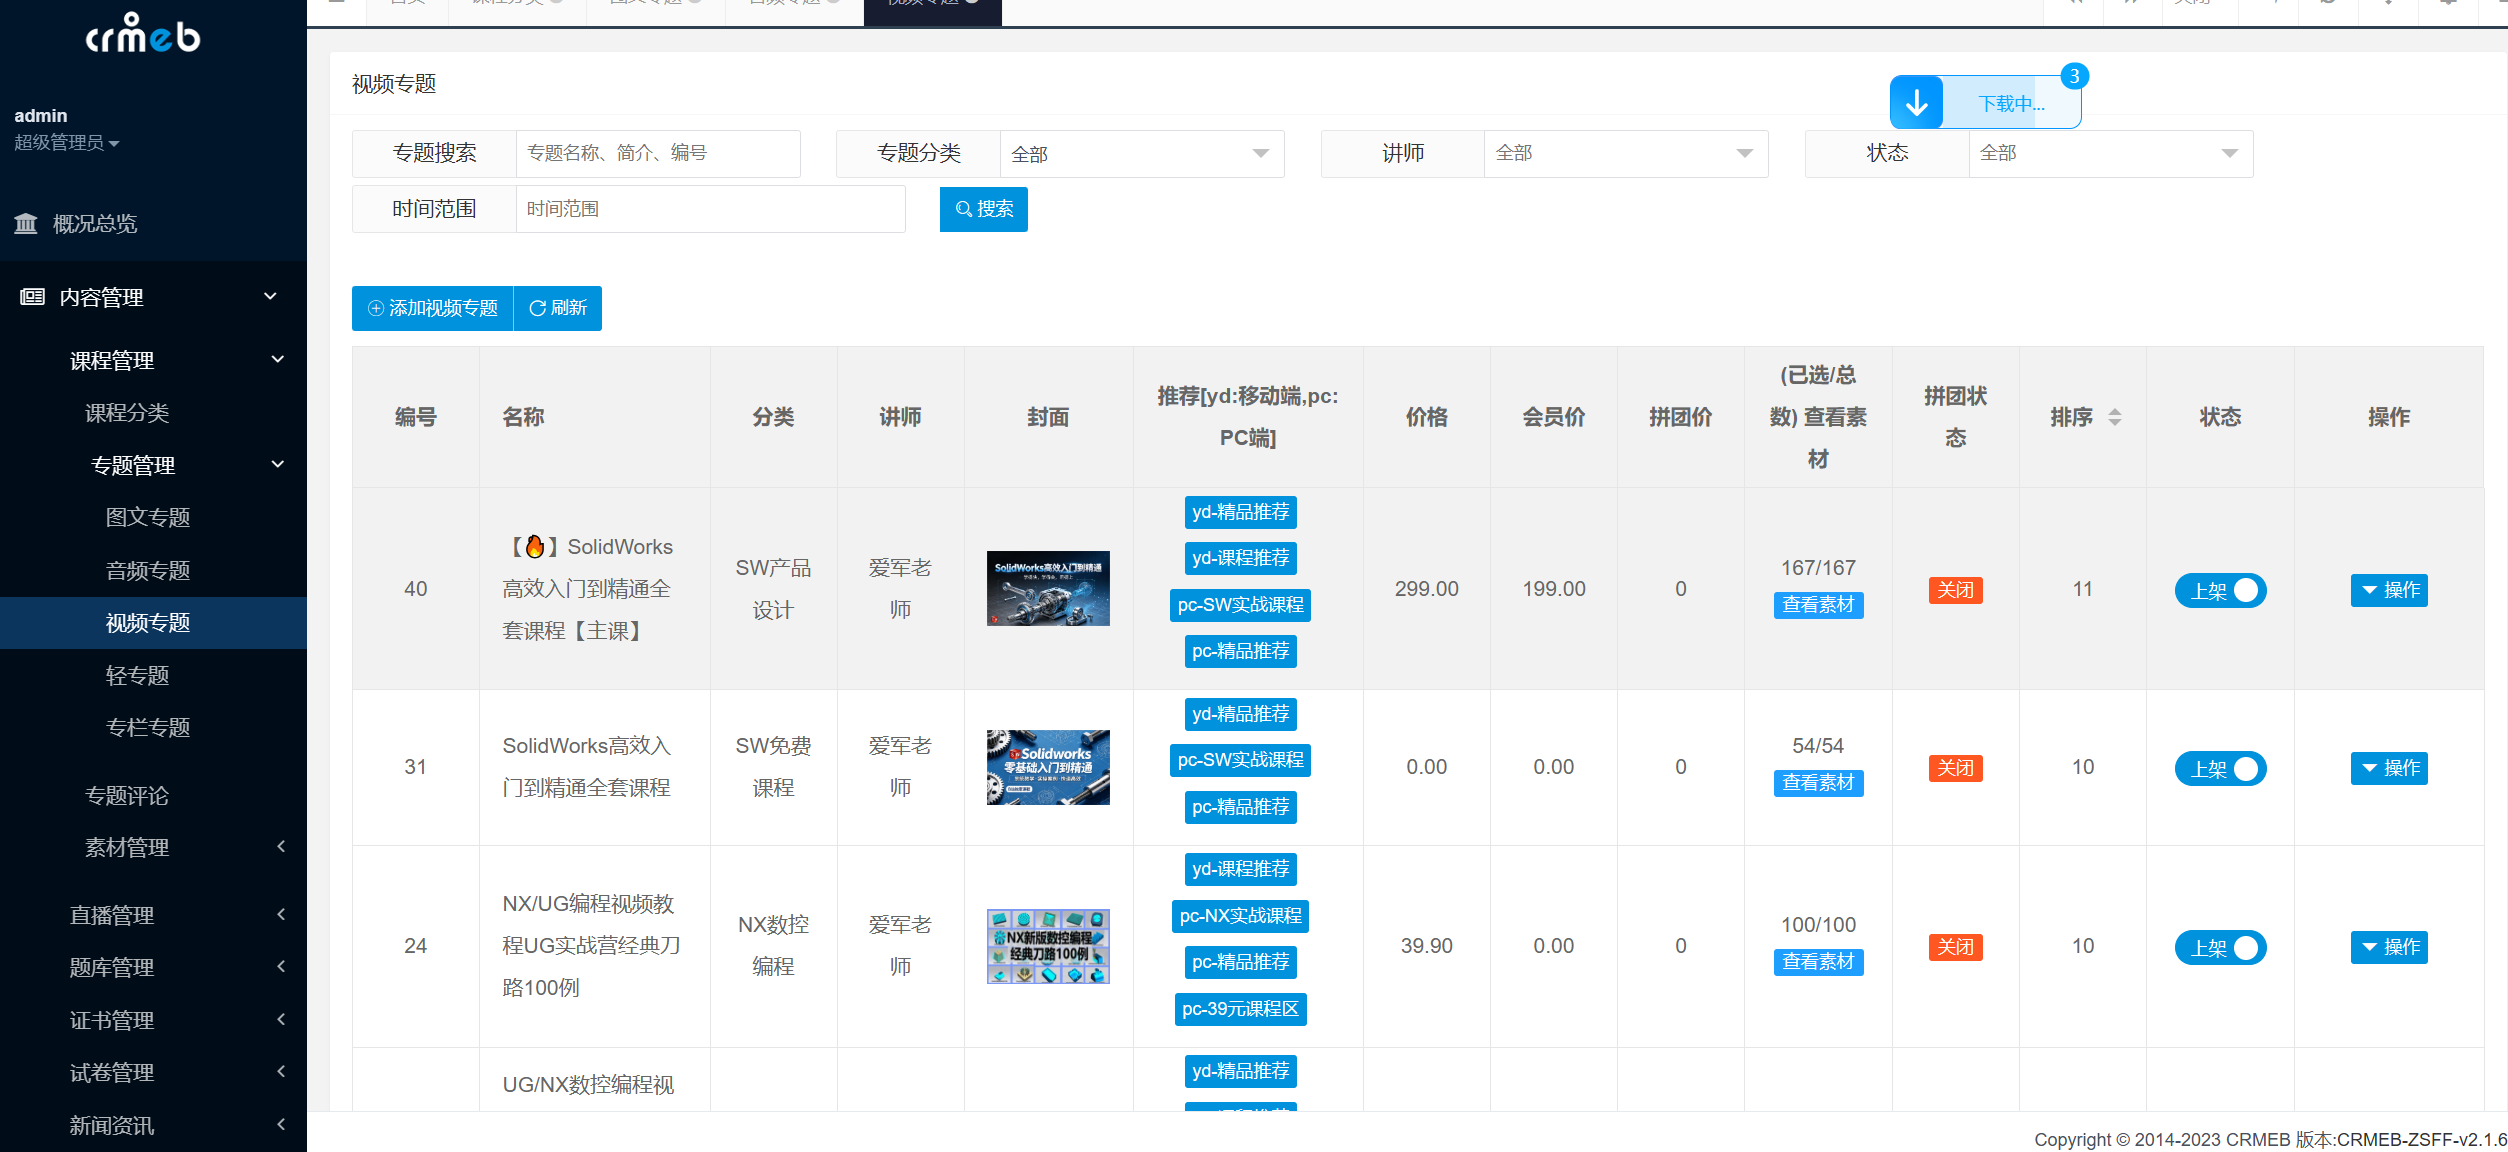Click 查看素材 for course 31
This screenshot has width=2508, height=1152.
1818,783
